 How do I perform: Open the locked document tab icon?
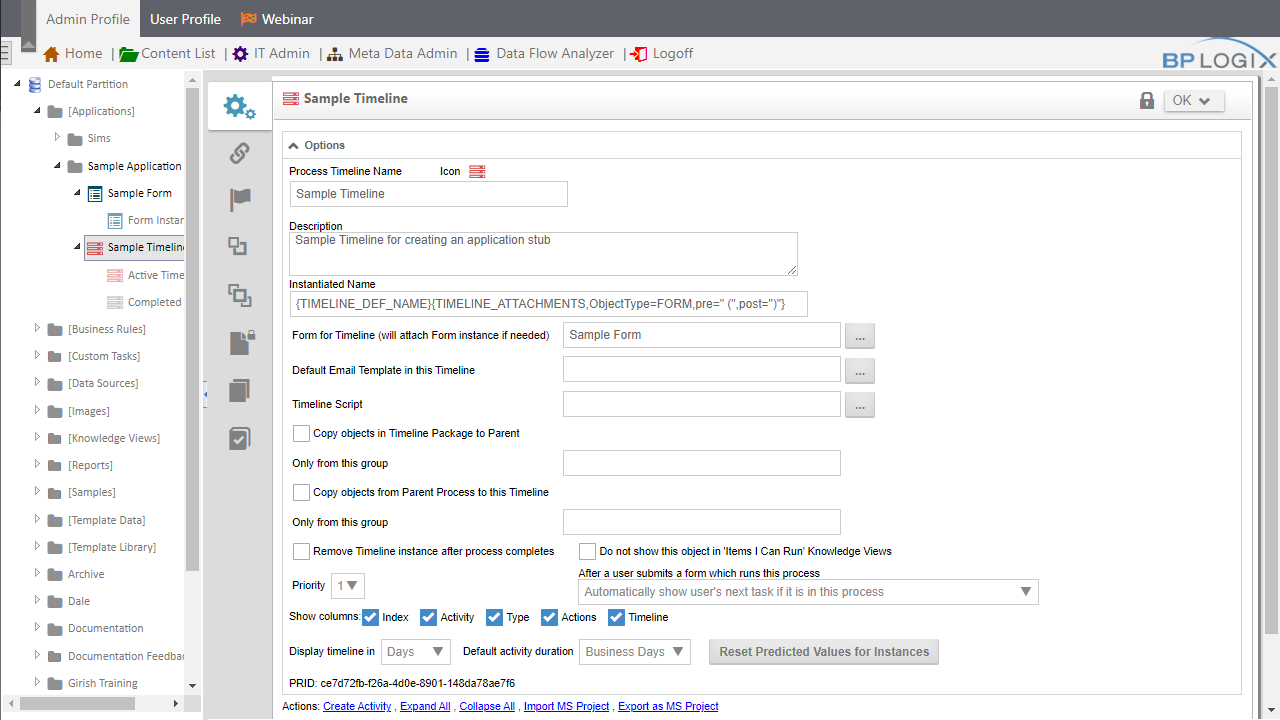(240, 342)
